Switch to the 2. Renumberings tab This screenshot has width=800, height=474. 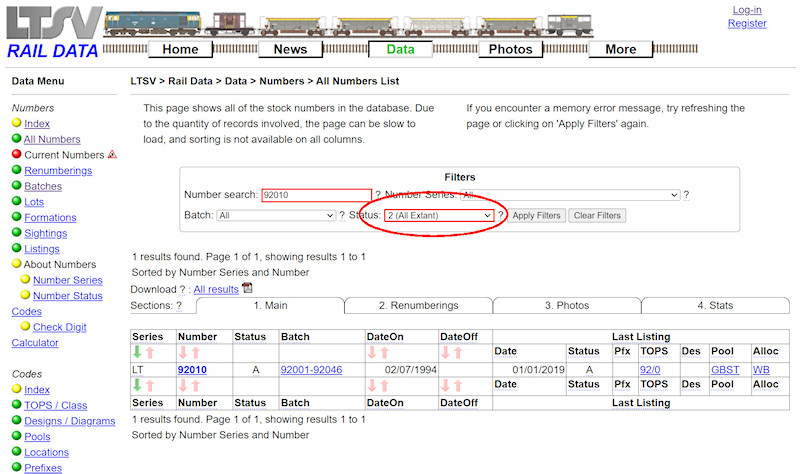click(x=418, y=306)
